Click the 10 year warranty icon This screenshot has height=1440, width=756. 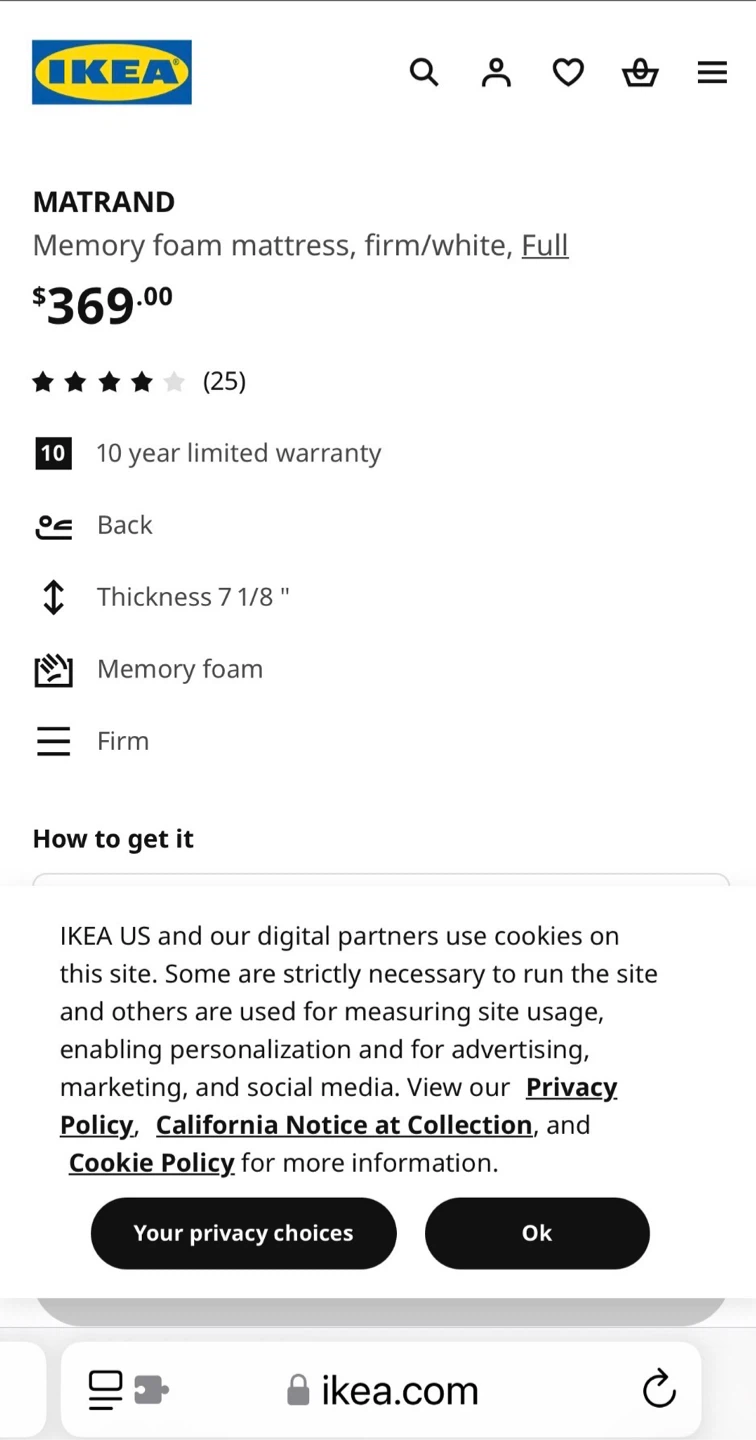click(x=53, y=453)
